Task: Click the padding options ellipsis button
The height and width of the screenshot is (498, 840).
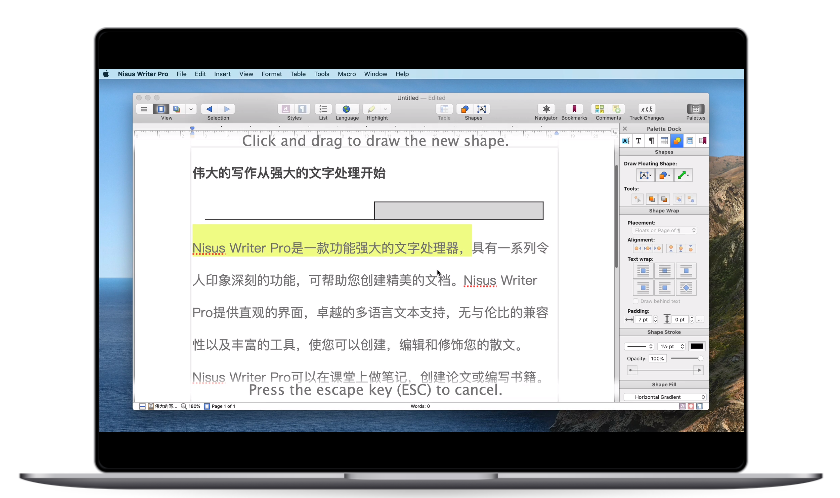Action: coord(699,320)
